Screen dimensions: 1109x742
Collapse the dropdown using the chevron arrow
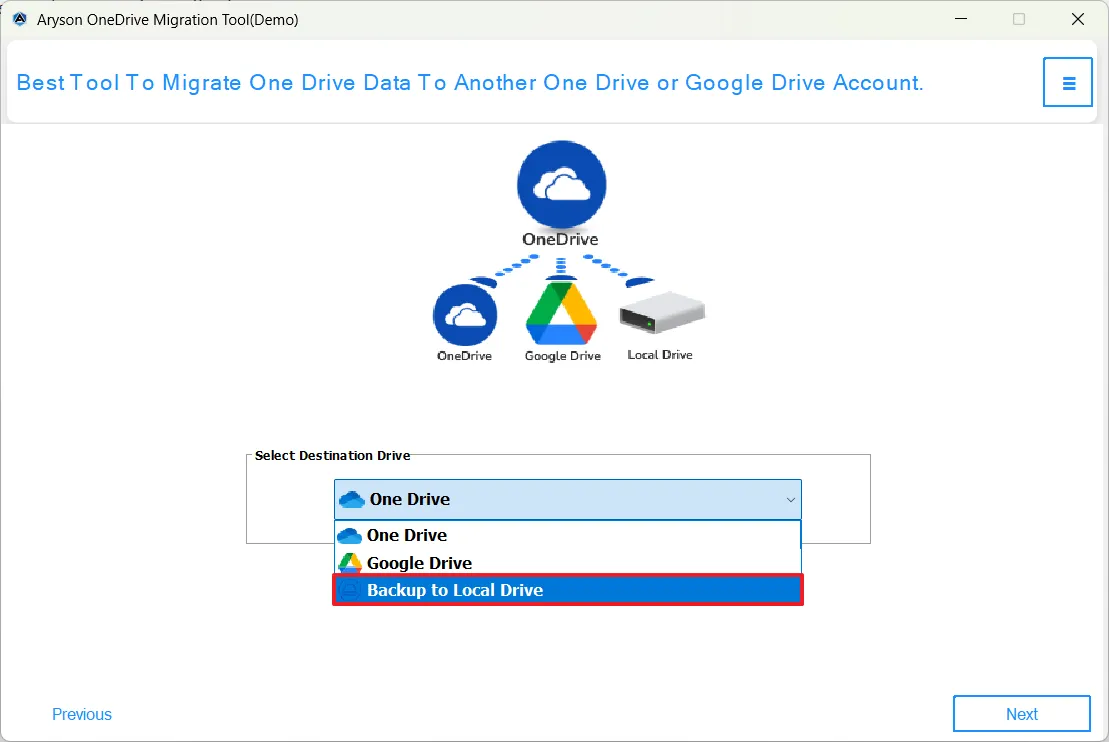(790, 499)
